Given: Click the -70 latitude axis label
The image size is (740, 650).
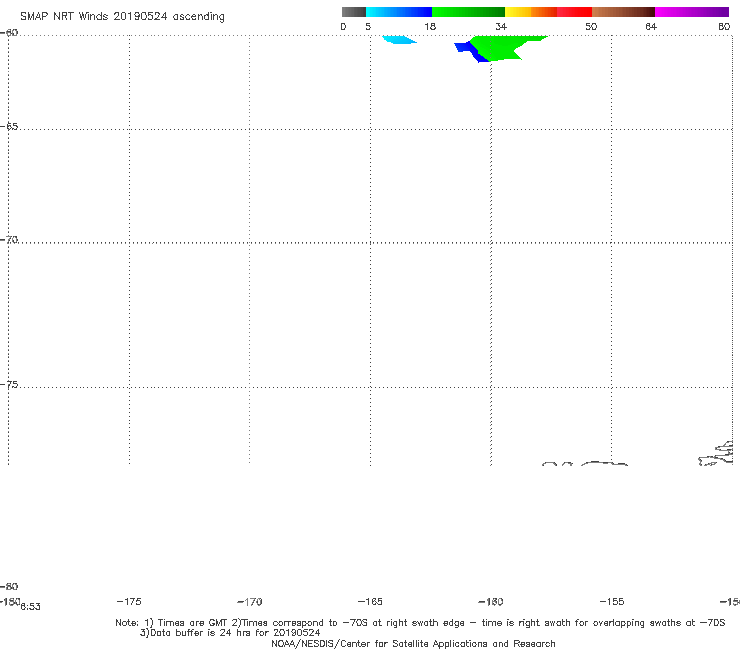Looking at the screenshot, I should coord(9,240).
